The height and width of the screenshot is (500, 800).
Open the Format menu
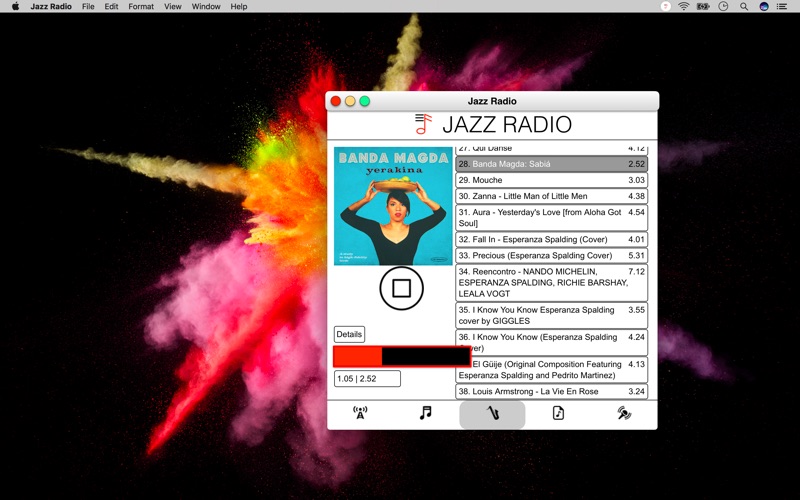pyautogui.click(x=141, y=6)
